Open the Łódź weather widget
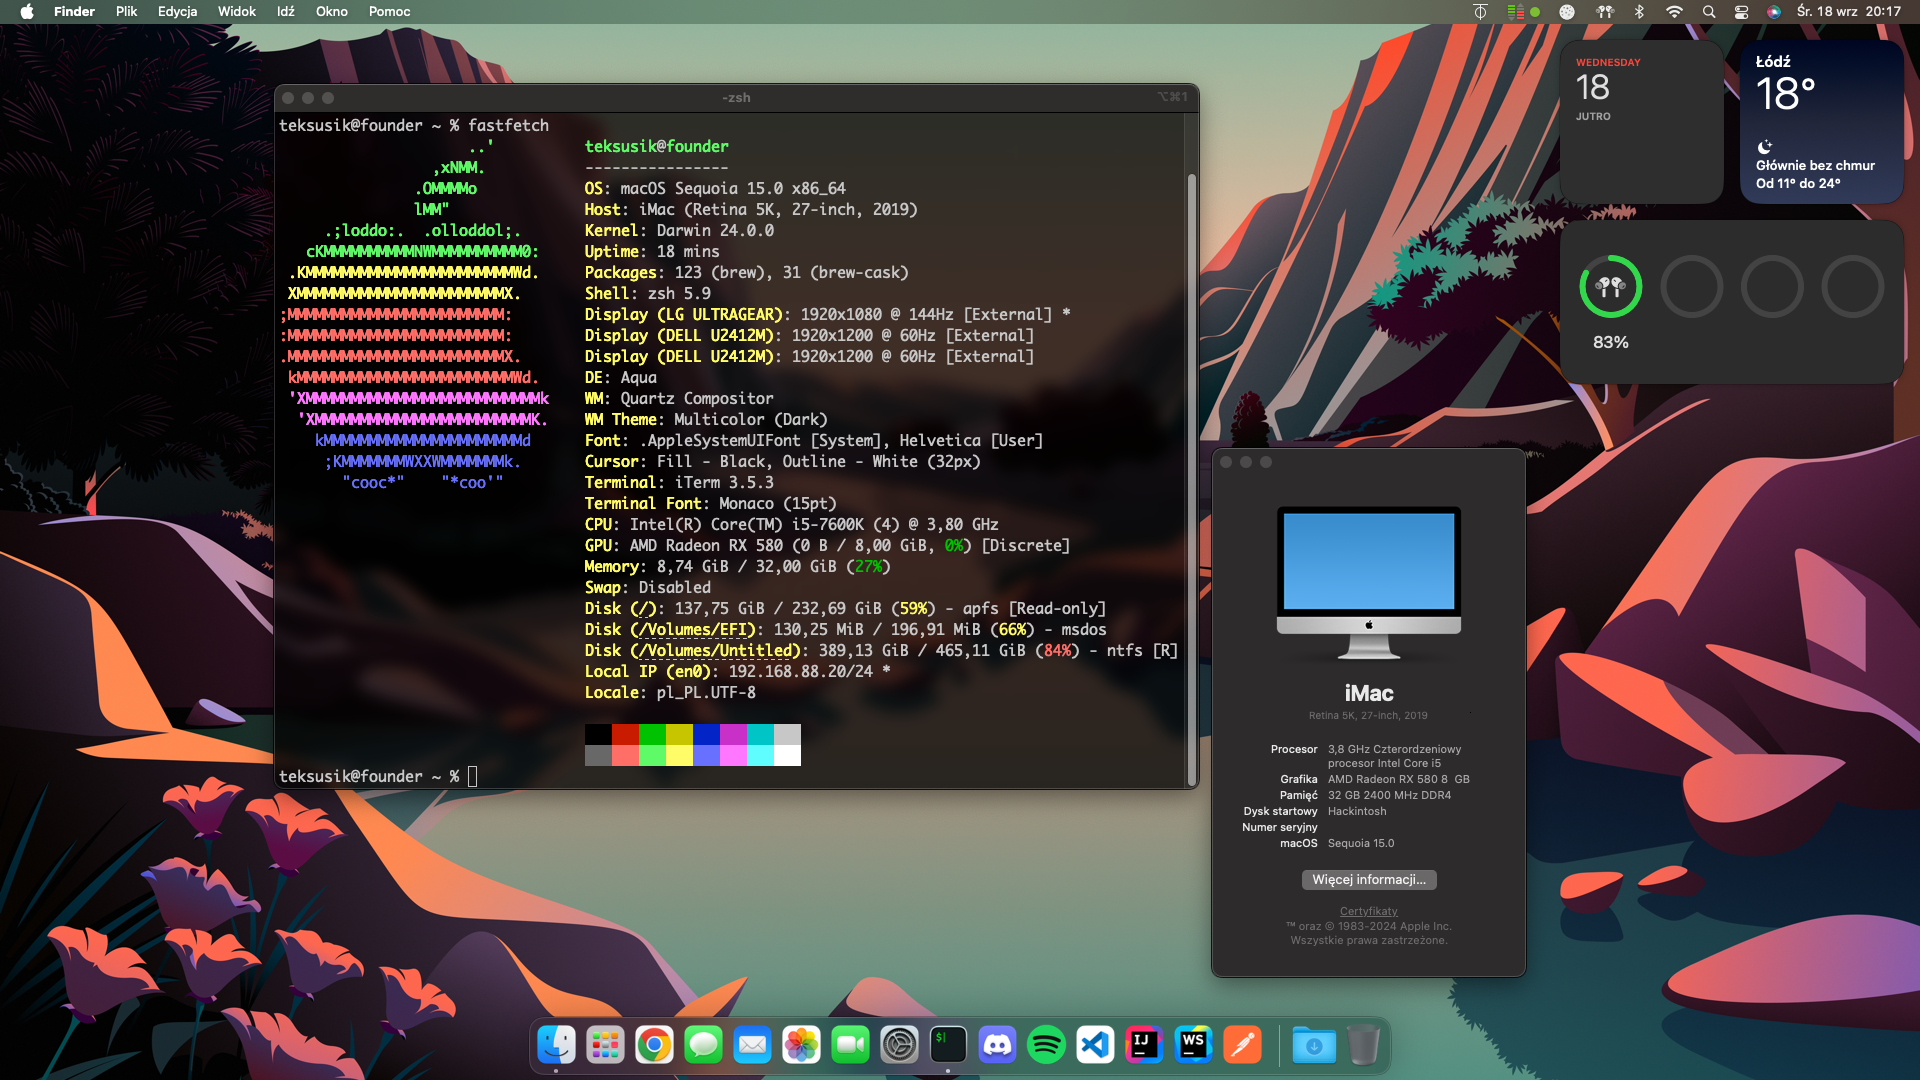This screenshot has width=1920, height=1080. [1822, 122]
